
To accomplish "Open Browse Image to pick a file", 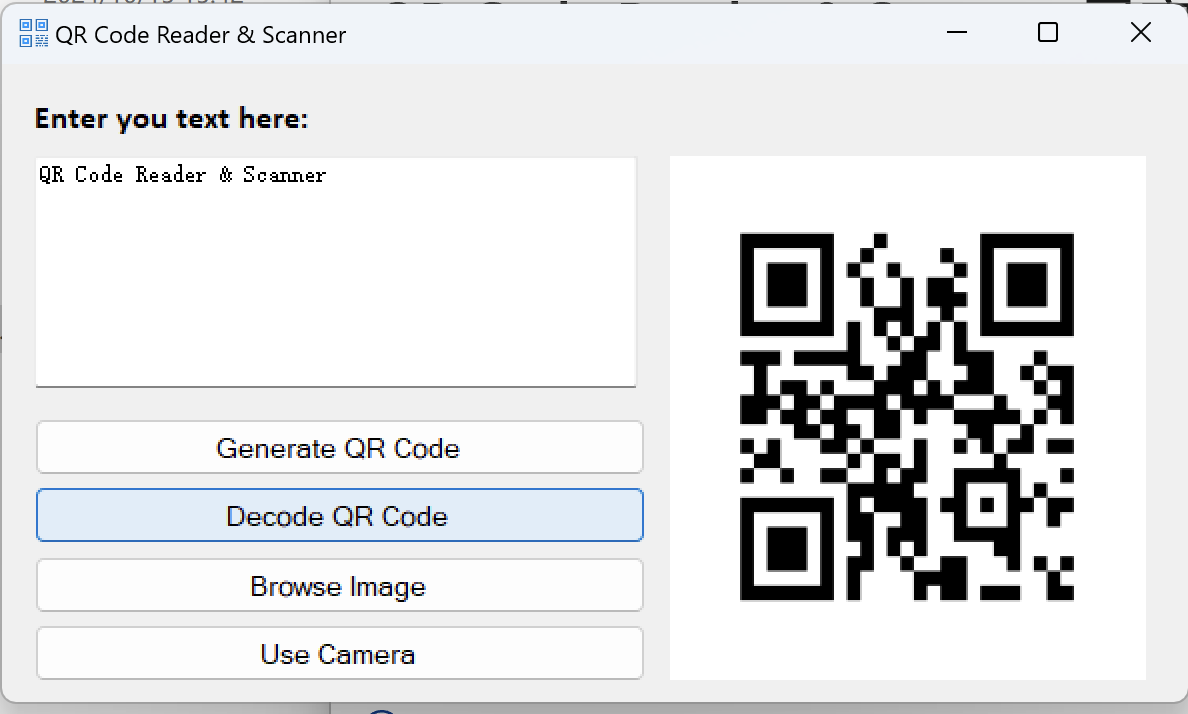I will point(339,586).
